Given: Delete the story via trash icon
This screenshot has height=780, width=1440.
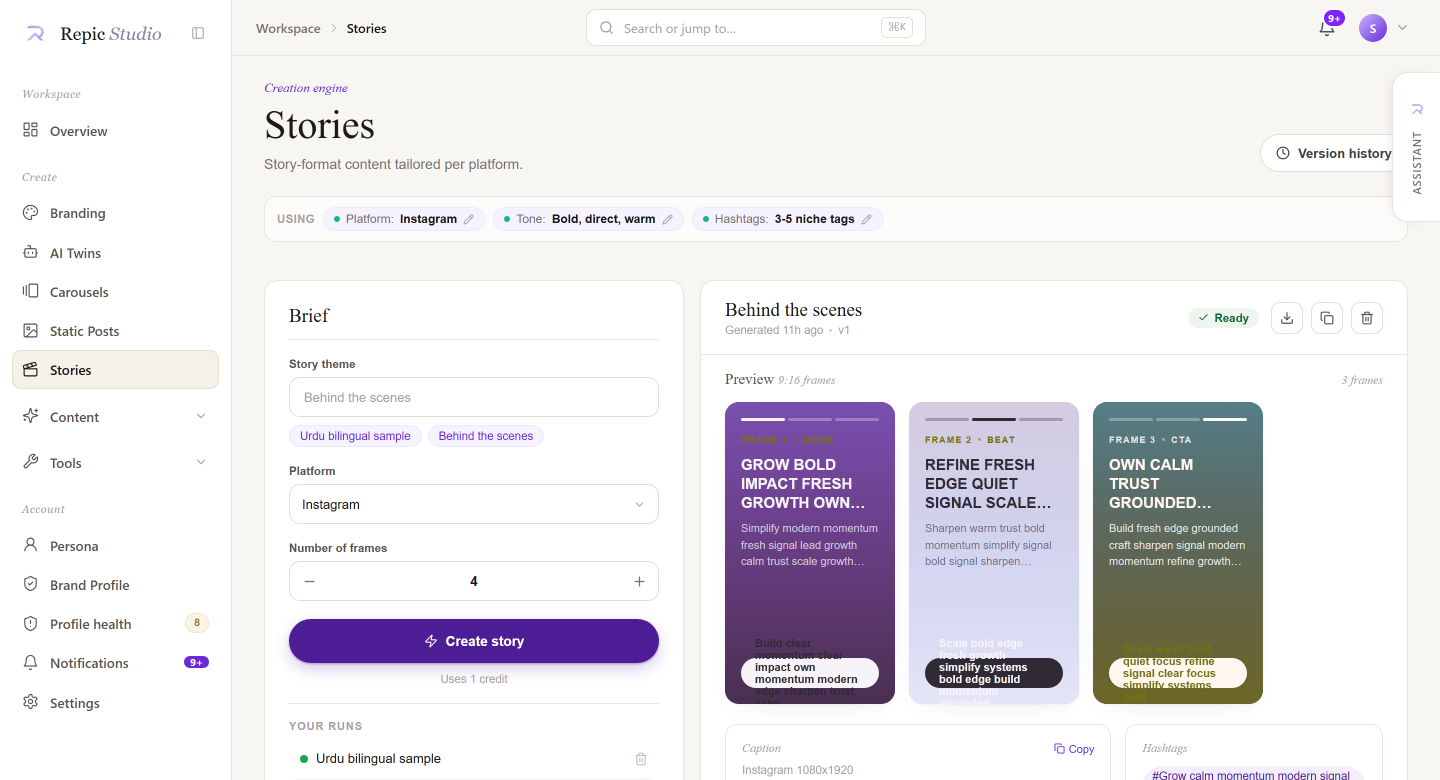Looking at the screenshot, I should 1367,318.
